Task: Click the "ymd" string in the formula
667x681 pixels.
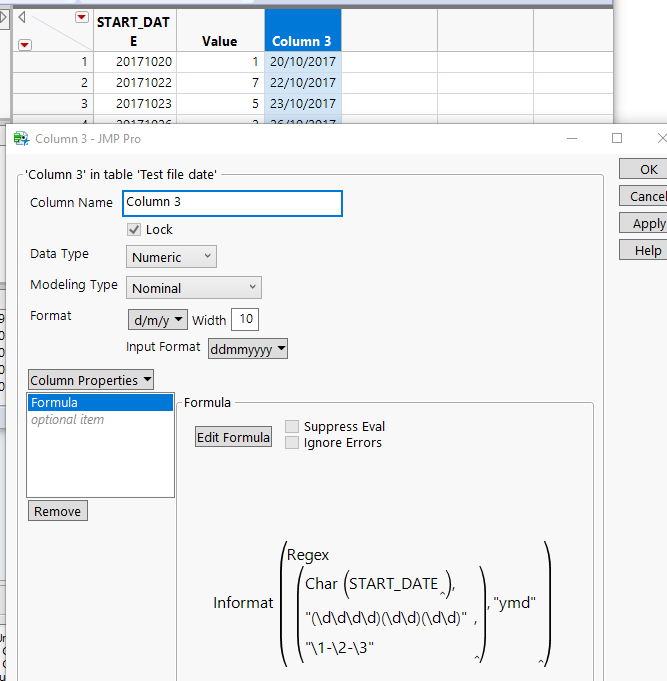Action: pos(515,602)
